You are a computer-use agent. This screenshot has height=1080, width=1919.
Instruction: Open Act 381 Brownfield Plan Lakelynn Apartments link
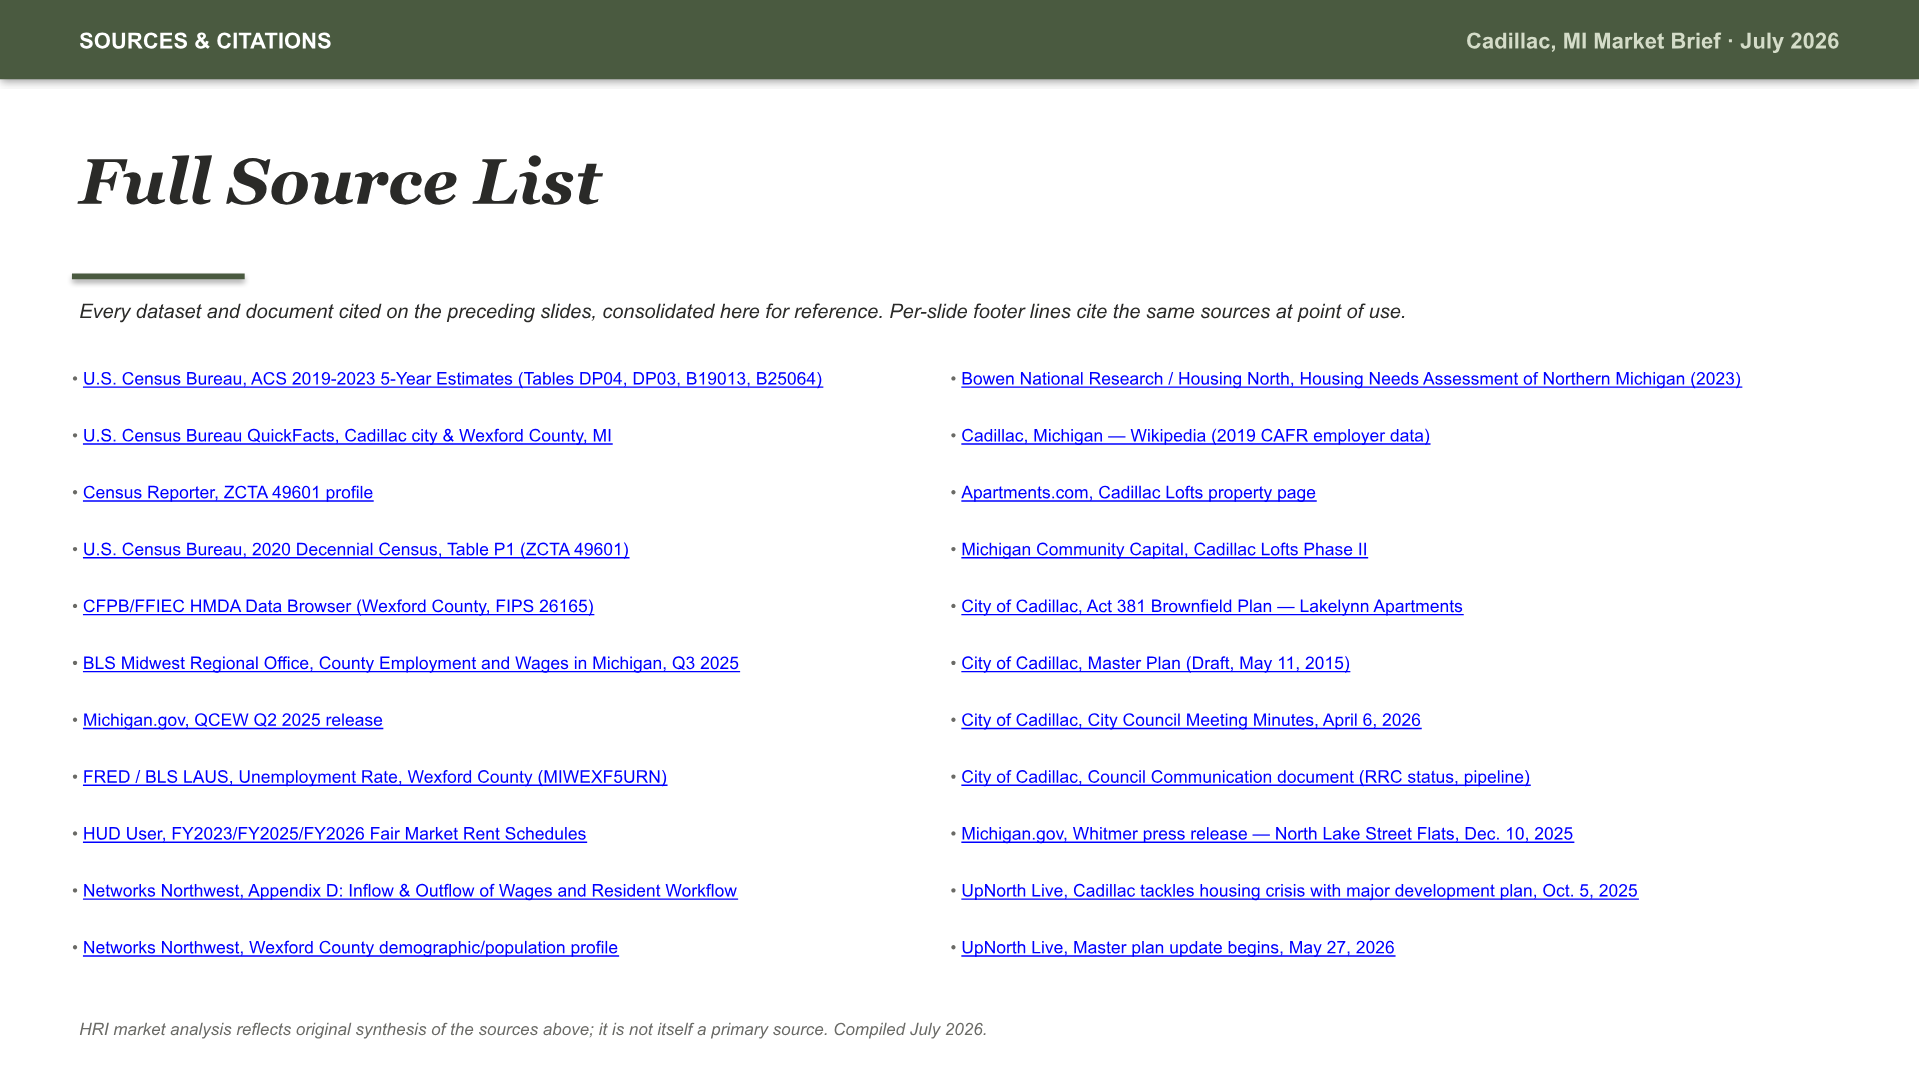(x=1212, y=607)
